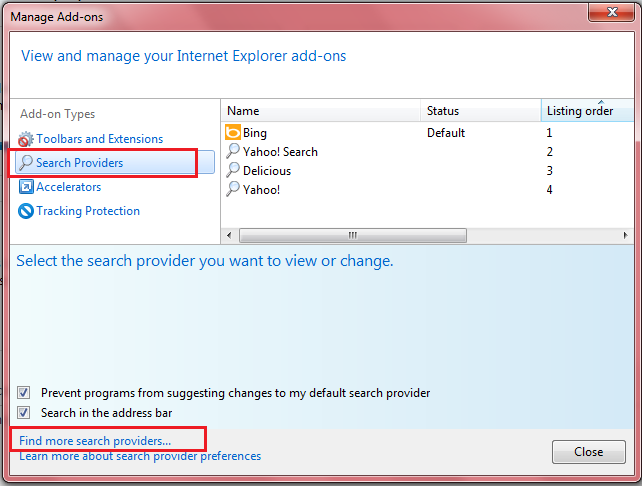
Task: Open Find more search providers link
Action: pyautogui.click(x=95, y=441)
